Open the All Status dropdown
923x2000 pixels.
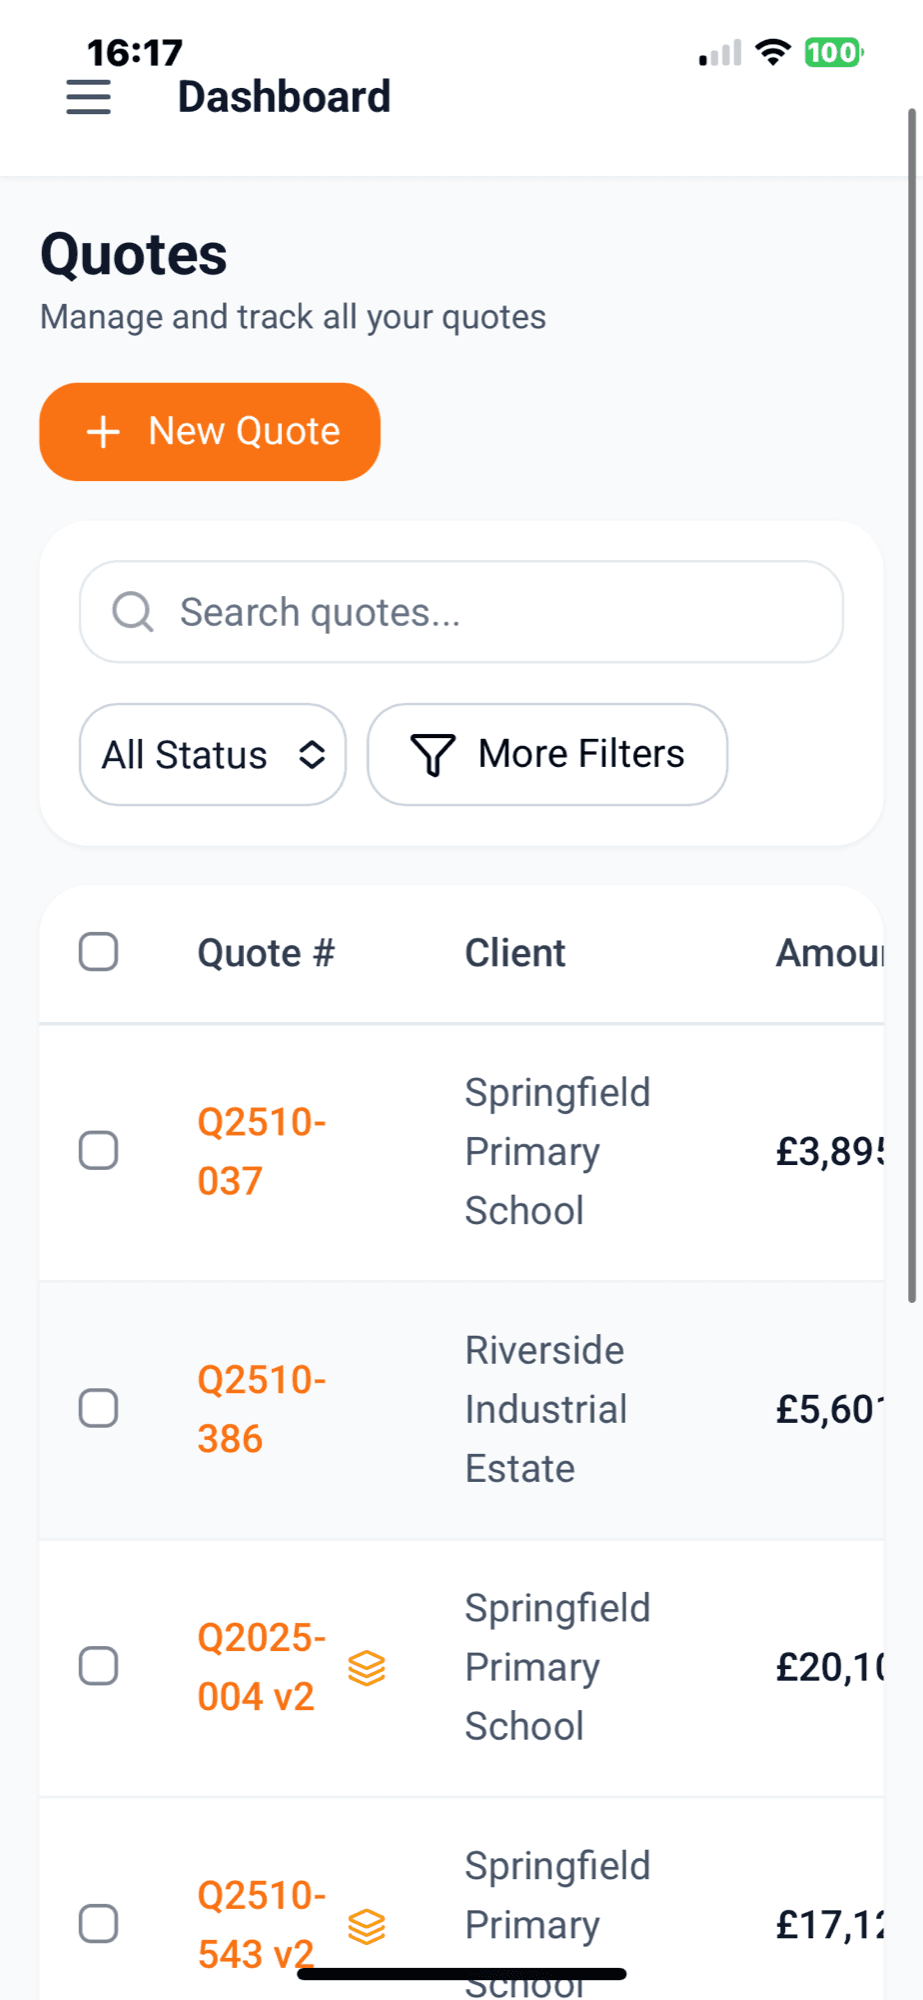[x=213, y=755]
